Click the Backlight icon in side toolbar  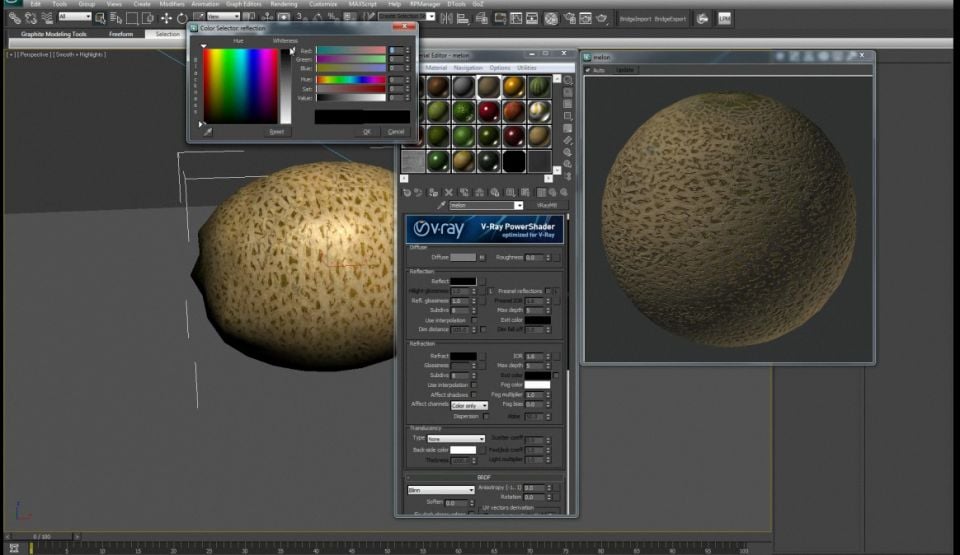pyautogui.click(x=568, y=92)
